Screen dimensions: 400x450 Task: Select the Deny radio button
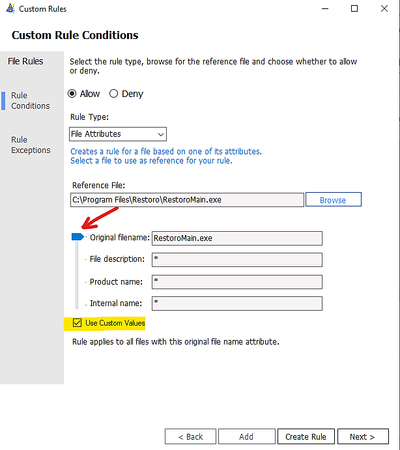tap(114, 94)
